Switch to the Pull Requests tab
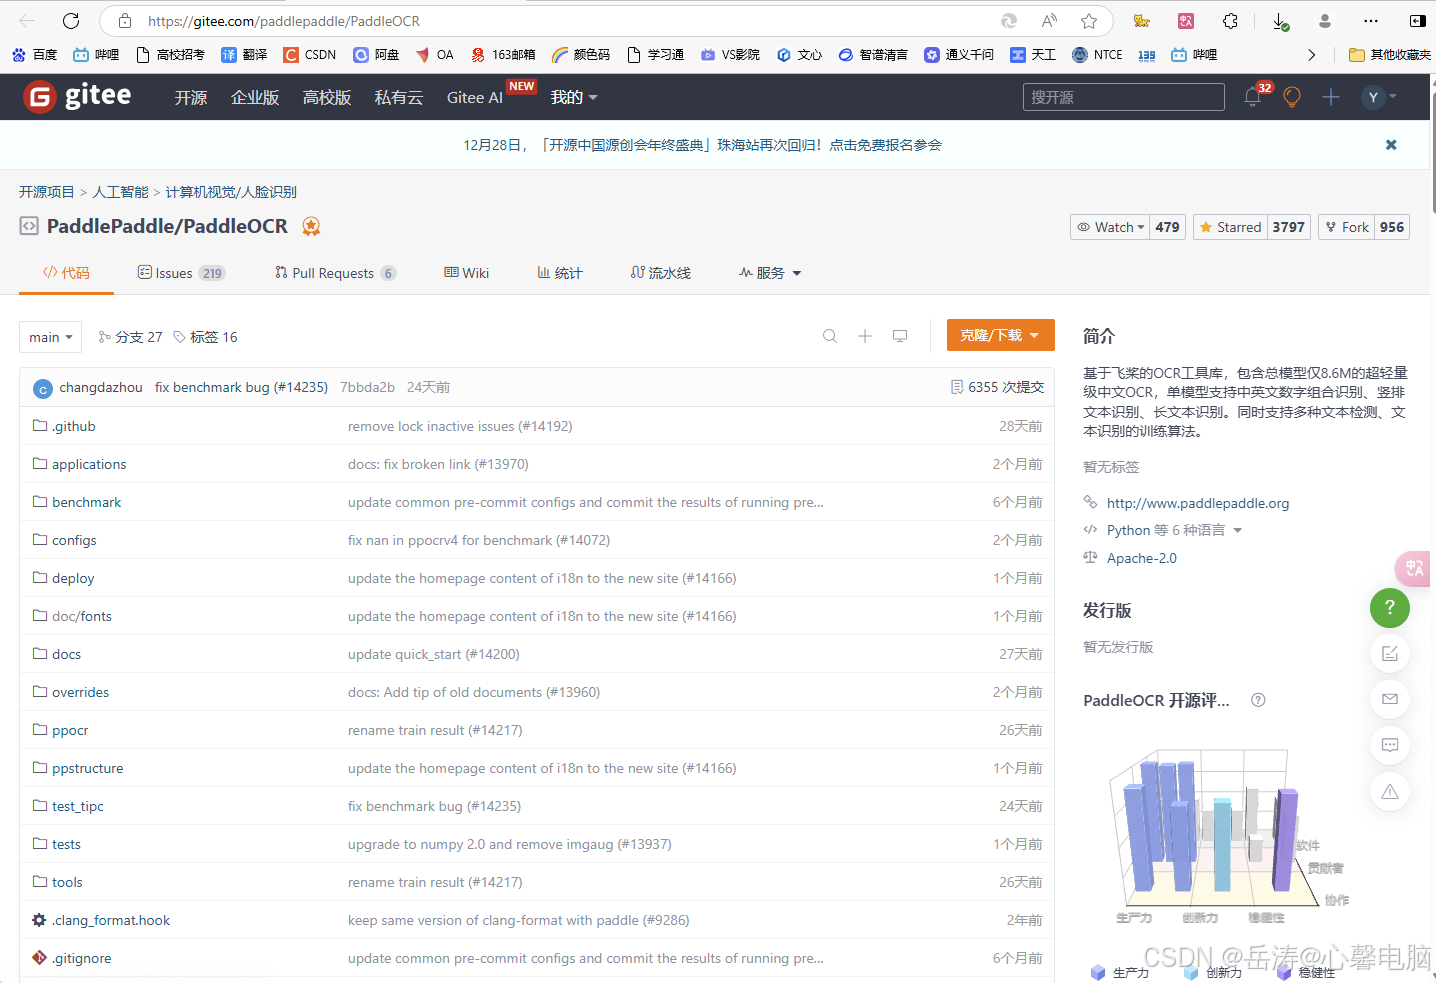1436x983 pixels. pyautogui.click(x=335, y=273)
